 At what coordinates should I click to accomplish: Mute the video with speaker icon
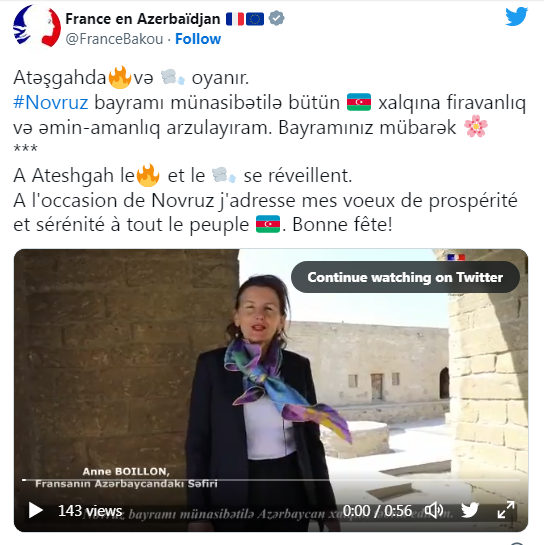[x=434, y=510]
